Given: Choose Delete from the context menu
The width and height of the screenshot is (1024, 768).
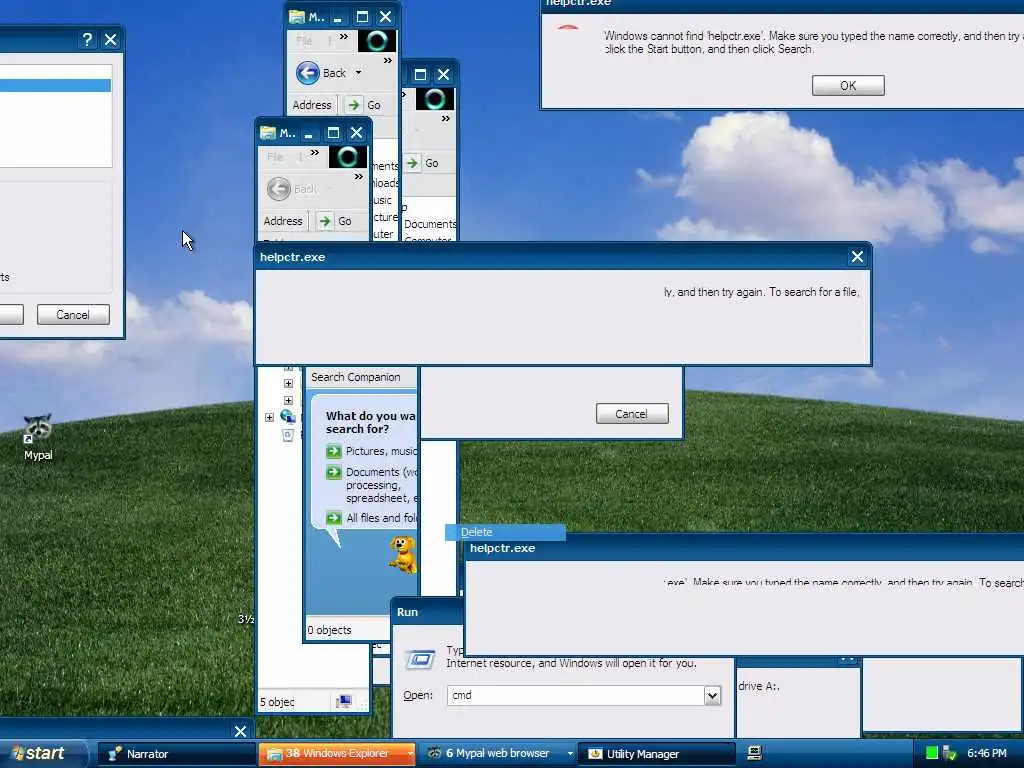Looking at the screenshot, I should 505,532.
